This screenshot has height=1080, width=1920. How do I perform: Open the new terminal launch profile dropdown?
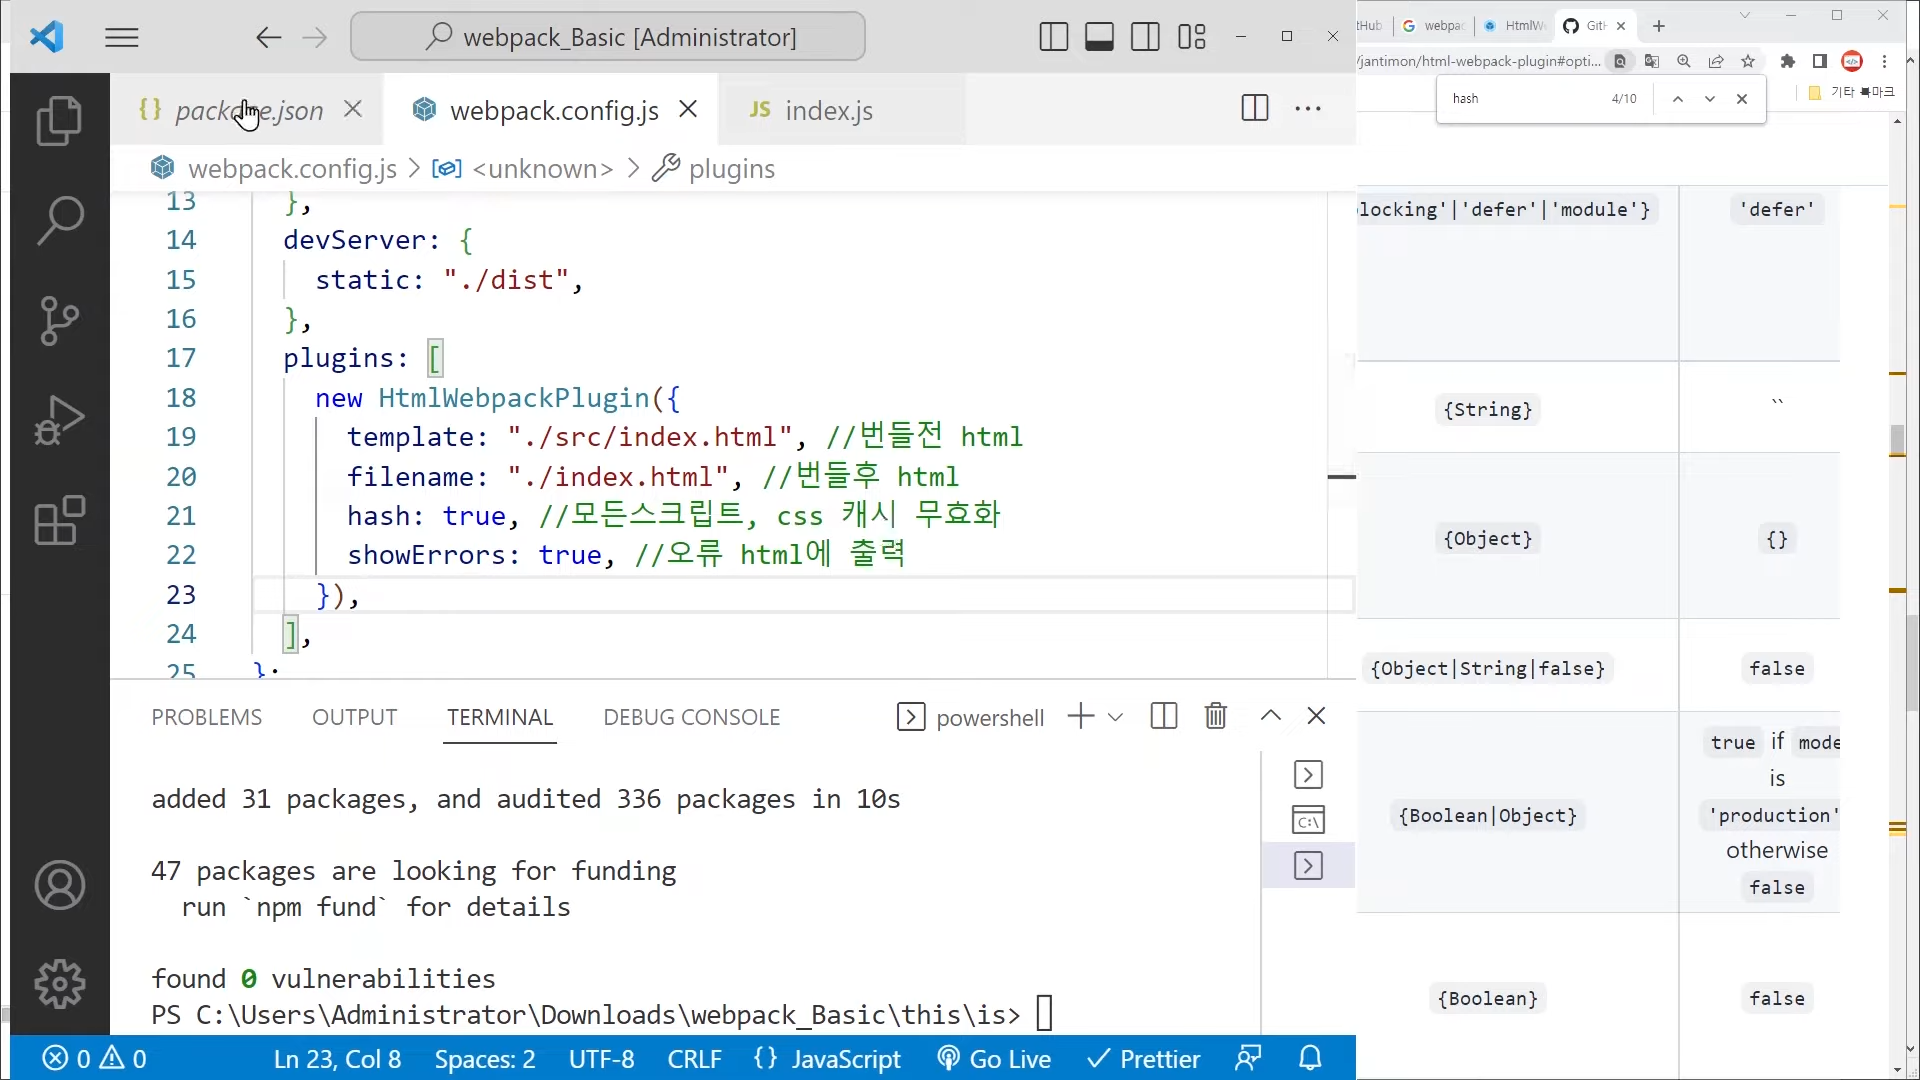pyautogui.click(x=1116, y=717)
